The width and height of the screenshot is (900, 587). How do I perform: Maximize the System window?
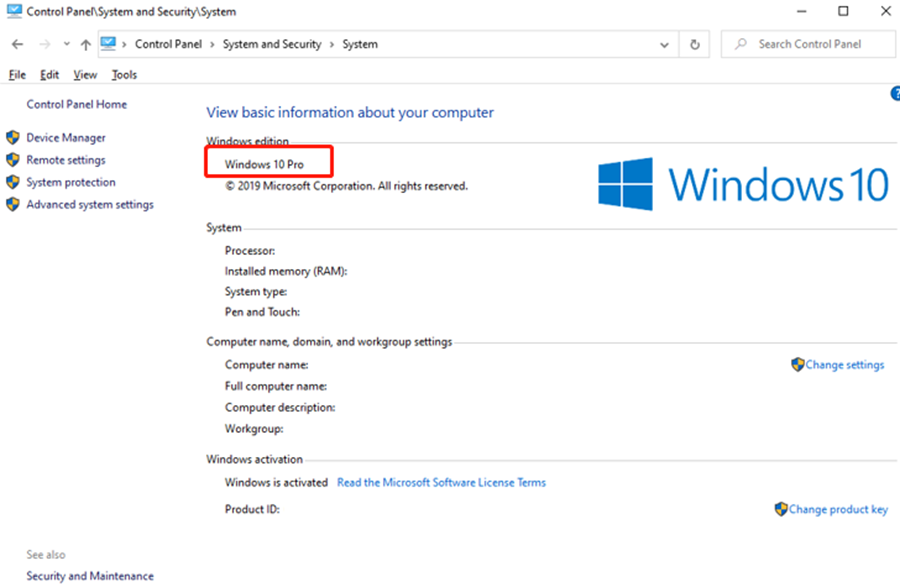tap(843, 11)
